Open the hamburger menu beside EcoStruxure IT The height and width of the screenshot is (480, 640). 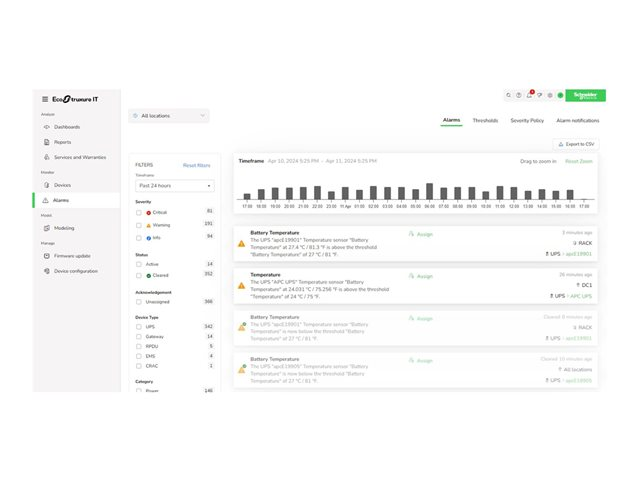coord(44,99)
